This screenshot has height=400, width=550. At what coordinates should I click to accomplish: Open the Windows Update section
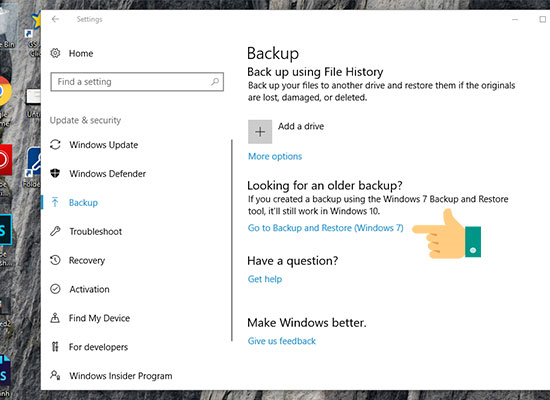click(x=104, y=145)
